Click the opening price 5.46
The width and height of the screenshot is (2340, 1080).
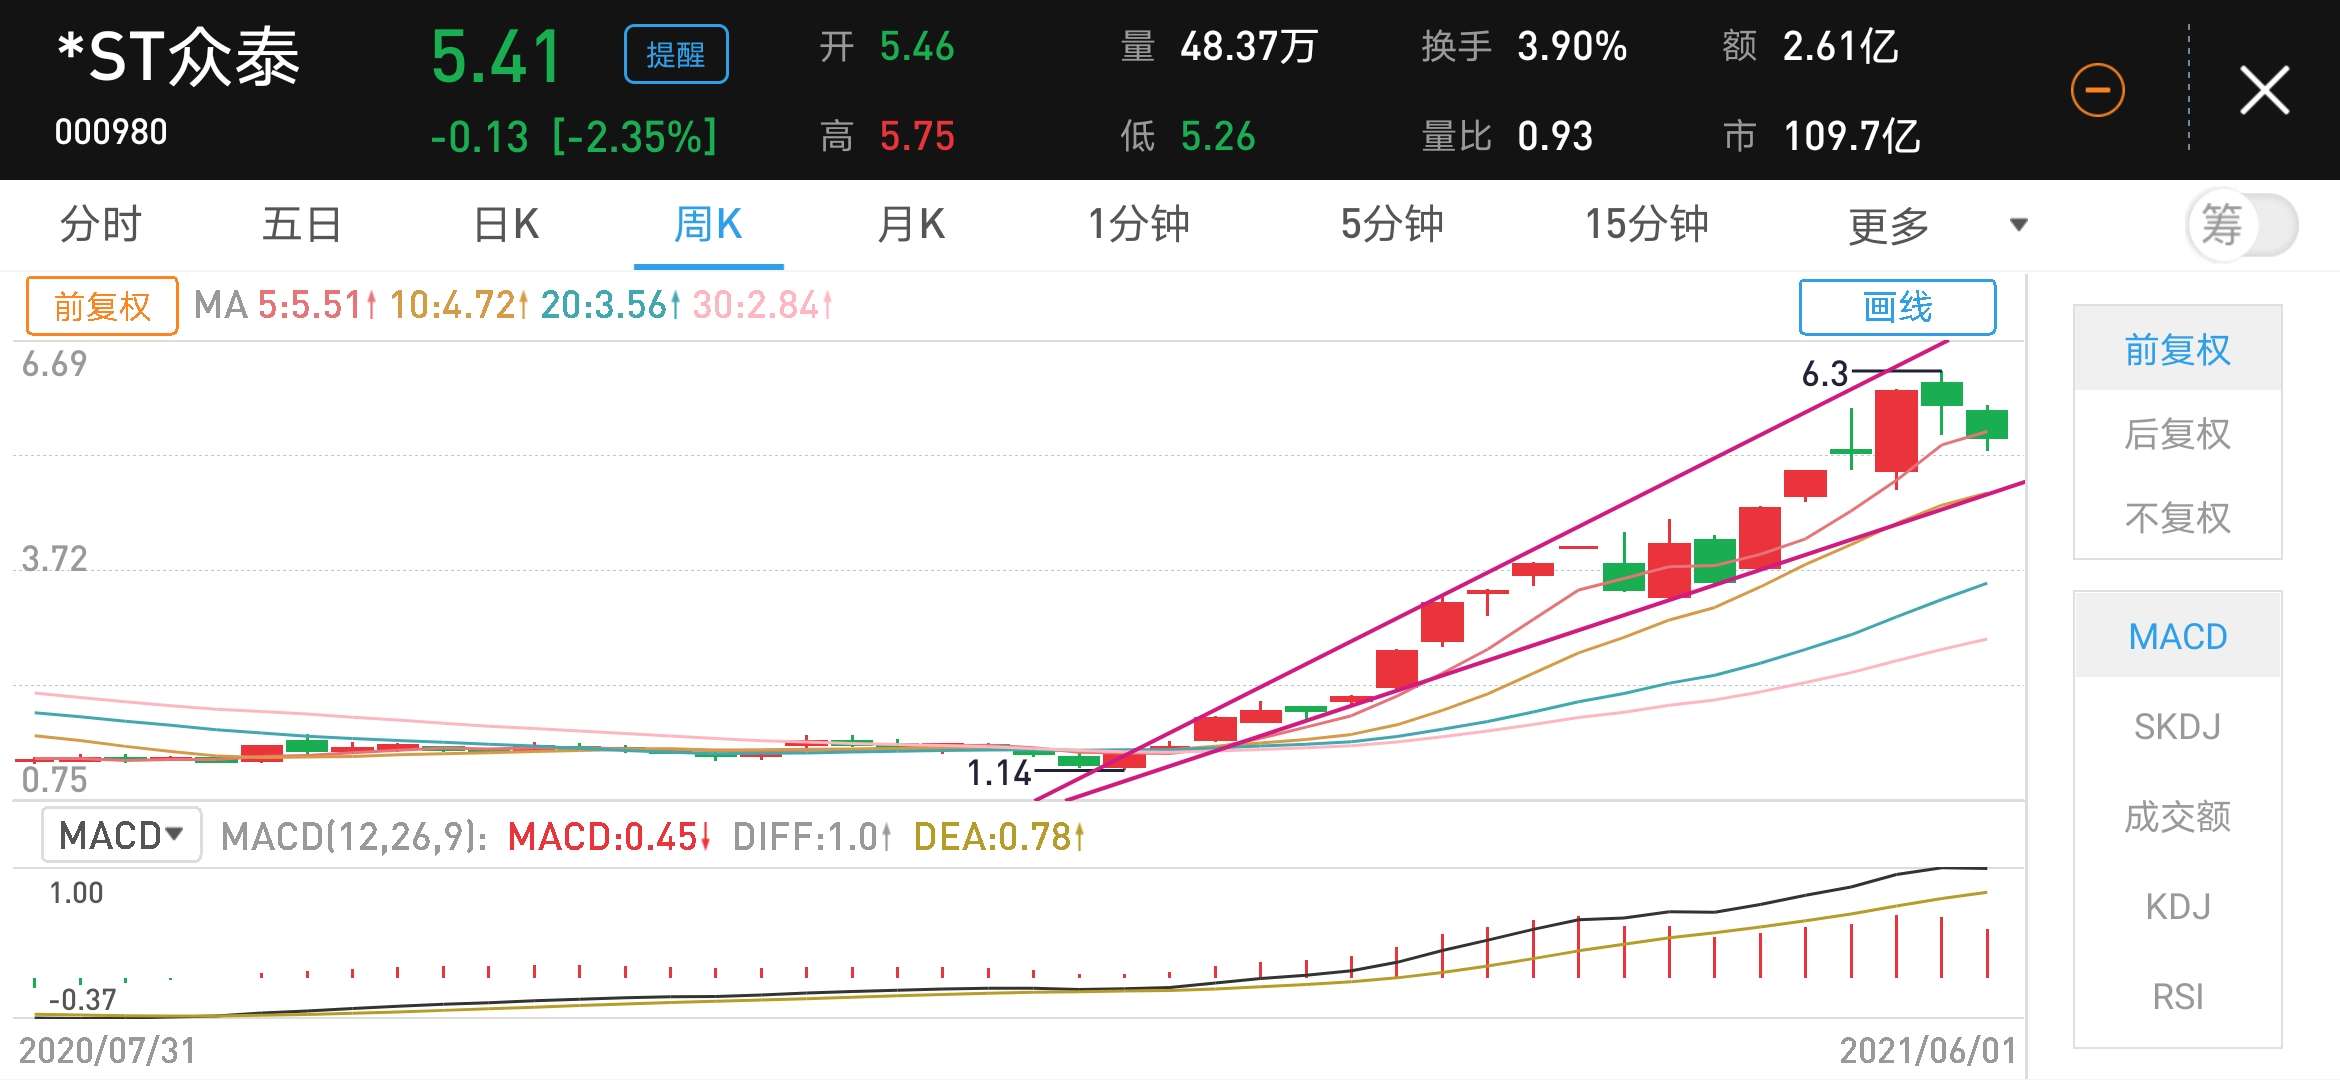pyautogui.click(x=917, y=47)
